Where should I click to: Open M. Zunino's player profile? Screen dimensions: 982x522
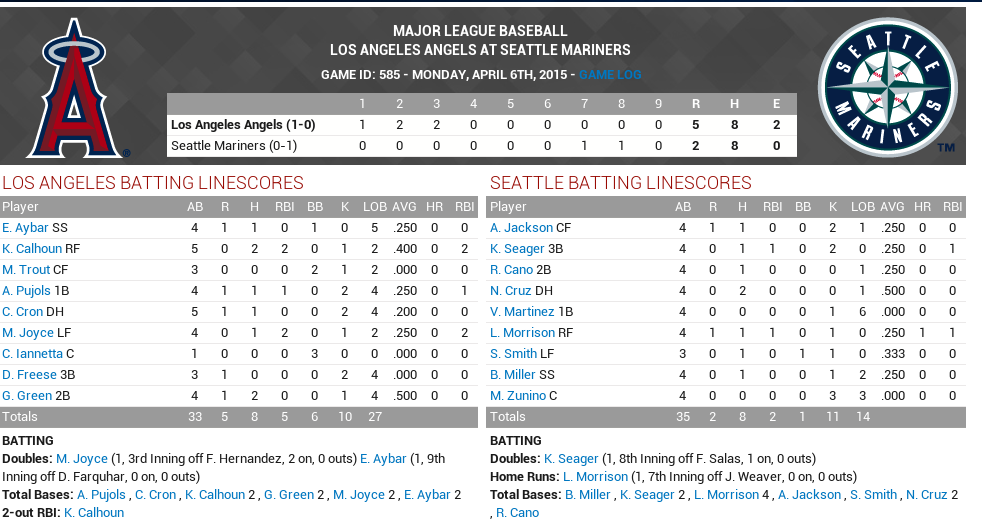coord(518,396)
